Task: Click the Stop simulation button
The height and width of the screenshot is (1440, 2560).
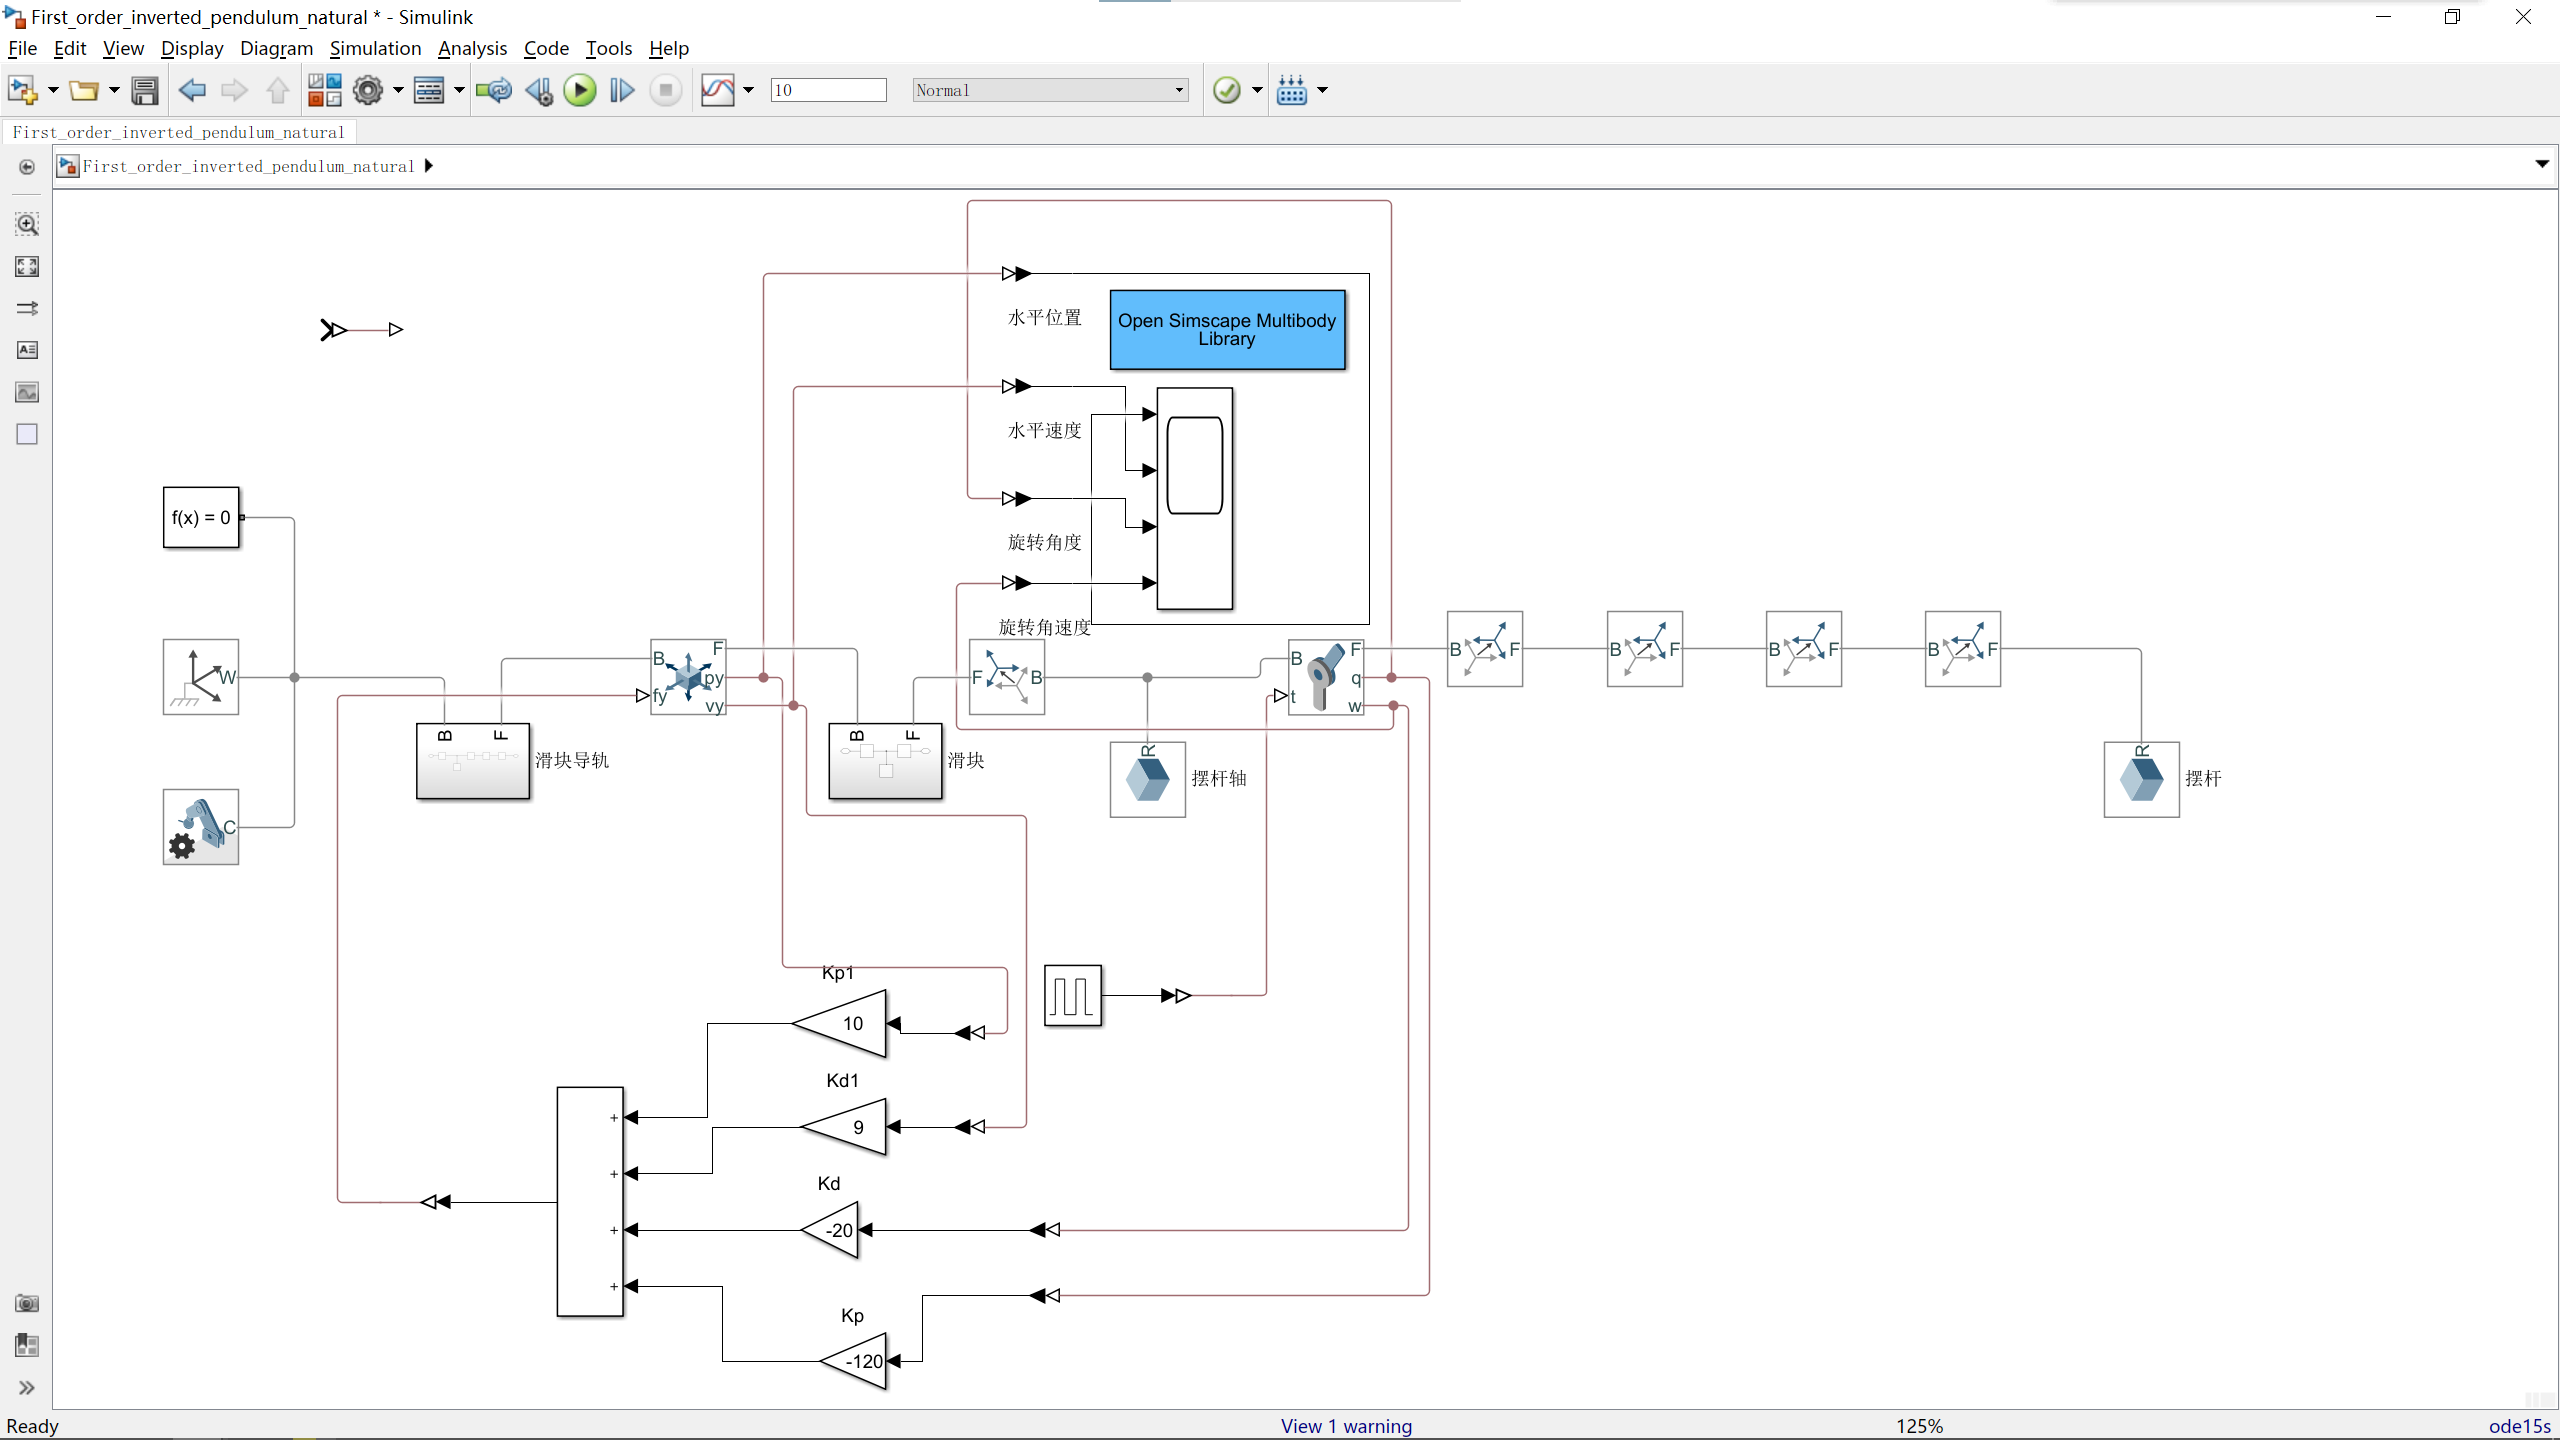Action: pos(665,90)
